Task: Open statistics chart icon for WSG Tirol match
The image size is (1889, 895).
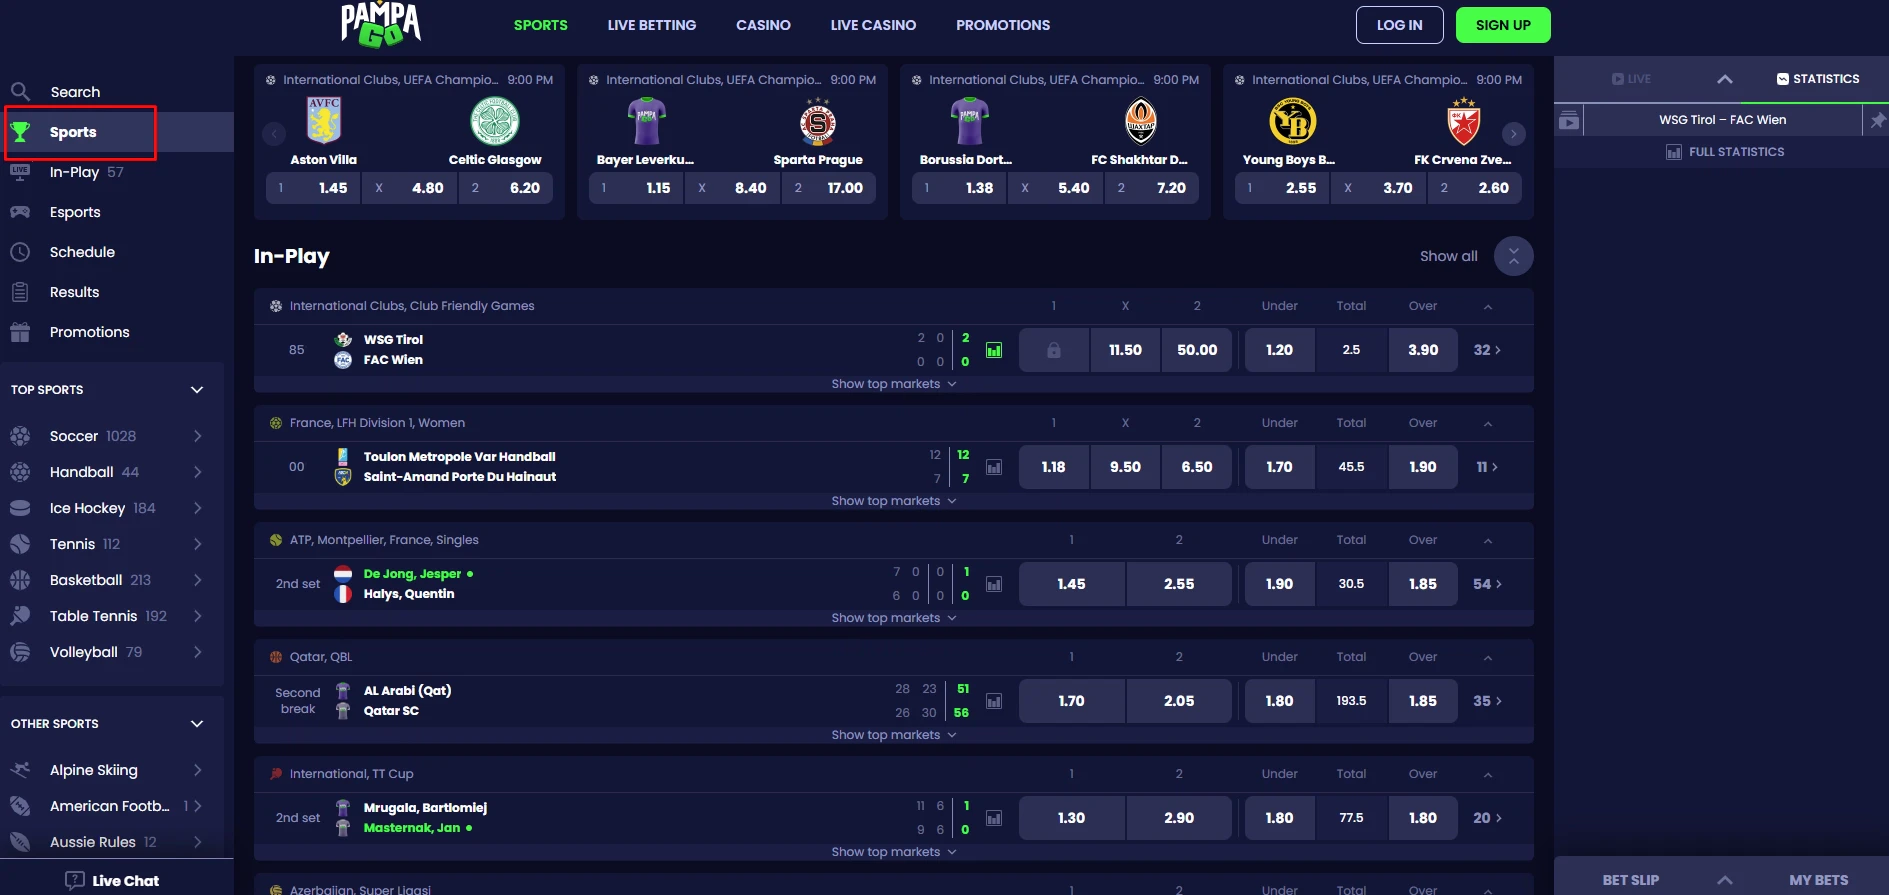Action: pyautogui.click(x=994, y=350)
